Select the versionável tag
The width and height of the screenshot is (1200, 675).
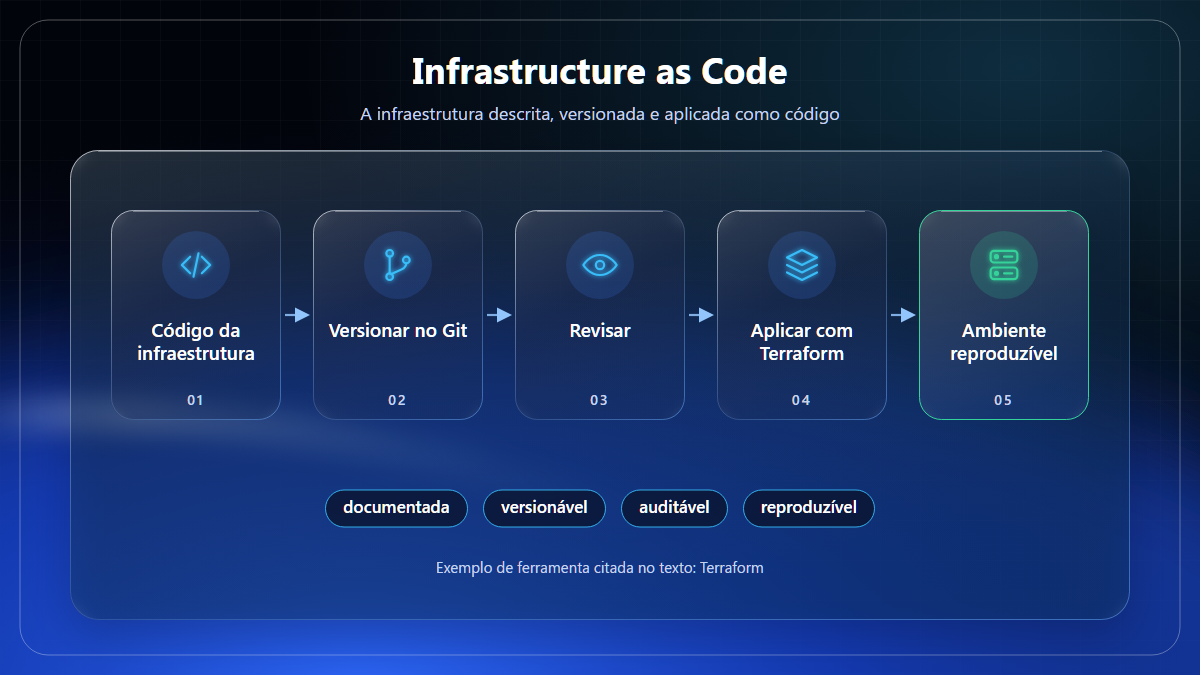(544, 508)
